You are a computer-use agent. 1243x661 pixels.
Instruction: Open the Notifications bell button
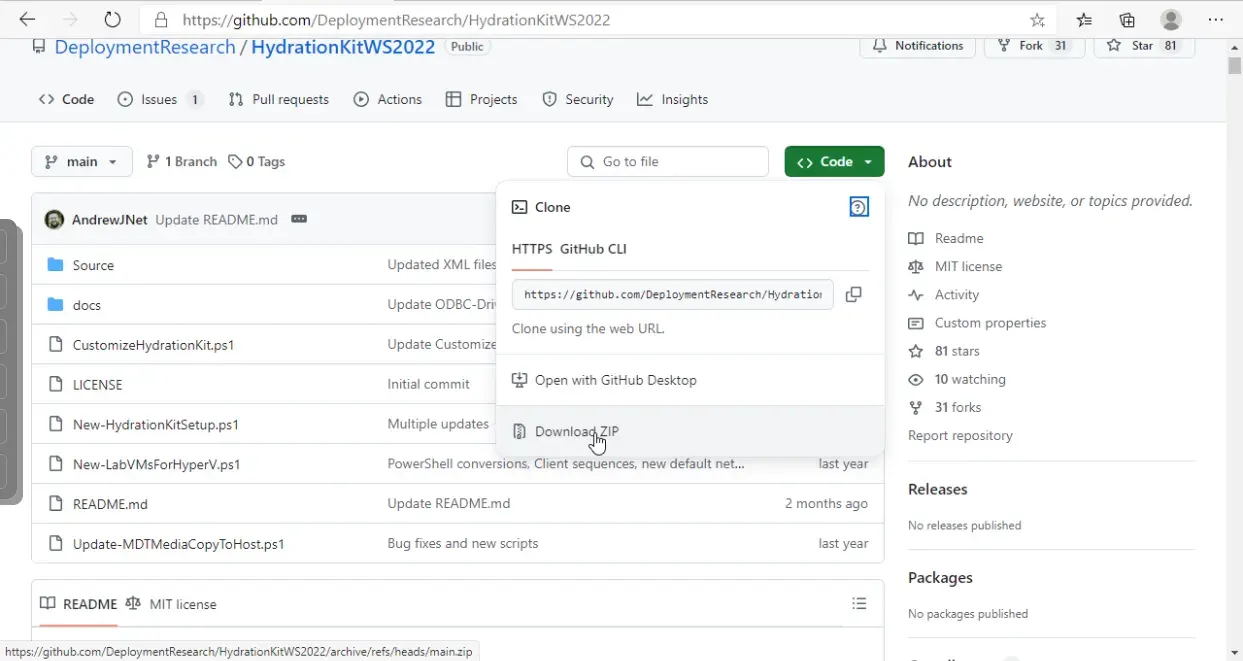[x=917, y=46]
